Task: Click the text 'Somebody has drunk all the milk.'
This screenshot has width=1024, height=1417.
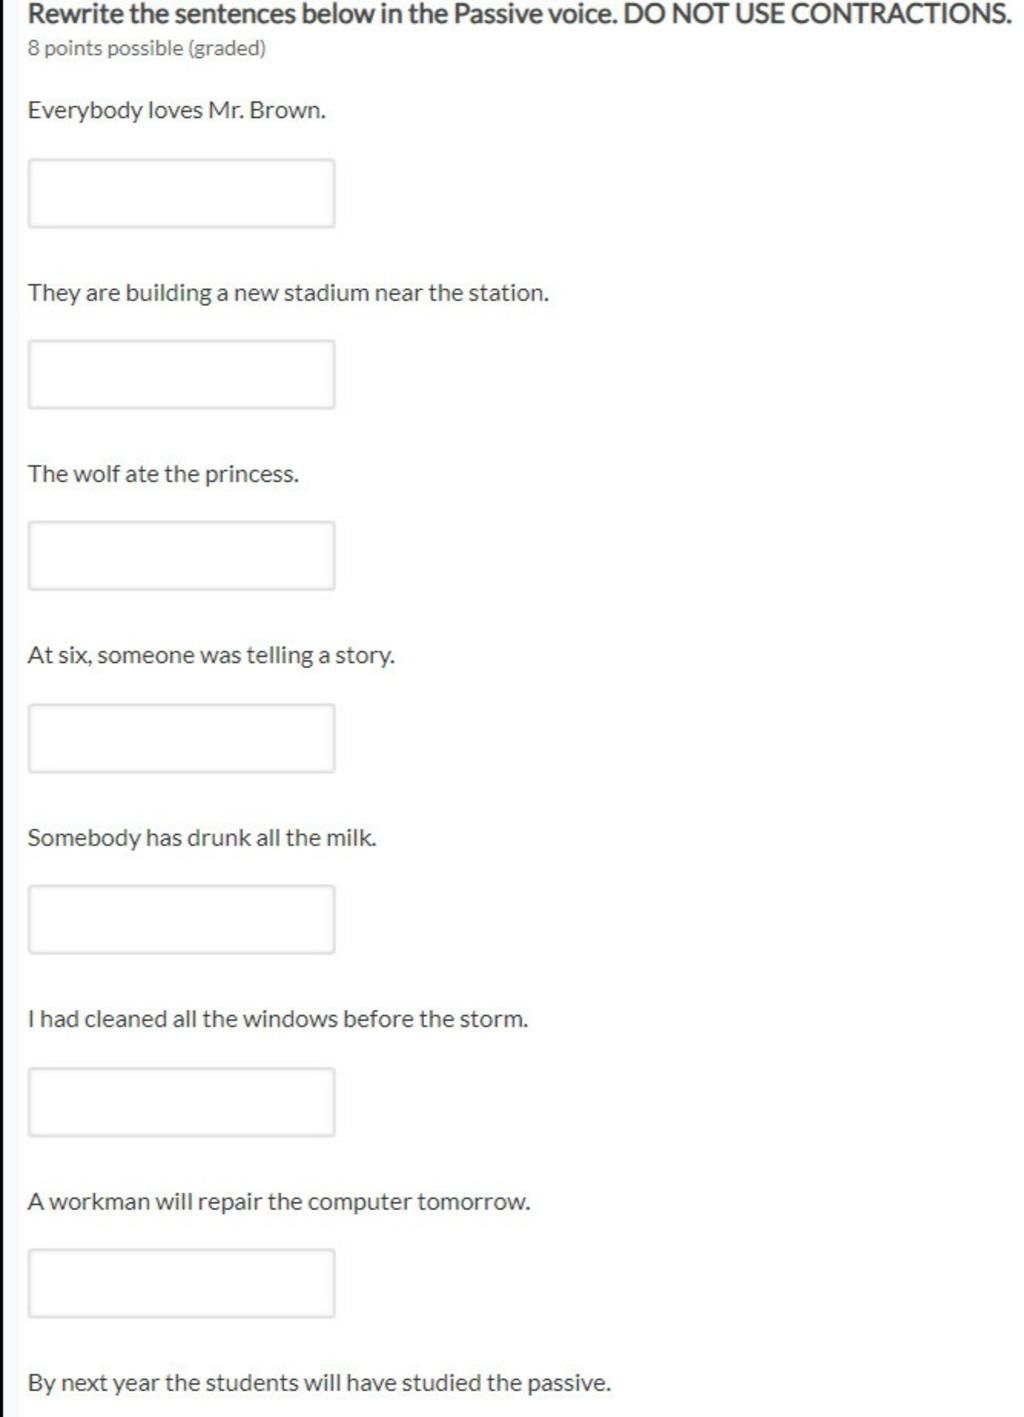Action: [202, 838]
